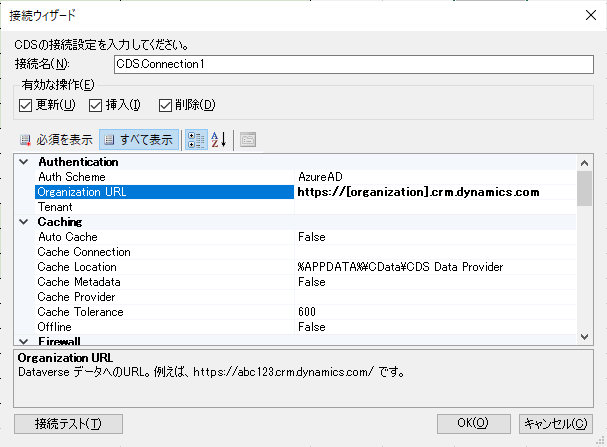607x447 pixels.
Task: Sort properties alphabetically with the A-Z icon
Action: (219, 140)
